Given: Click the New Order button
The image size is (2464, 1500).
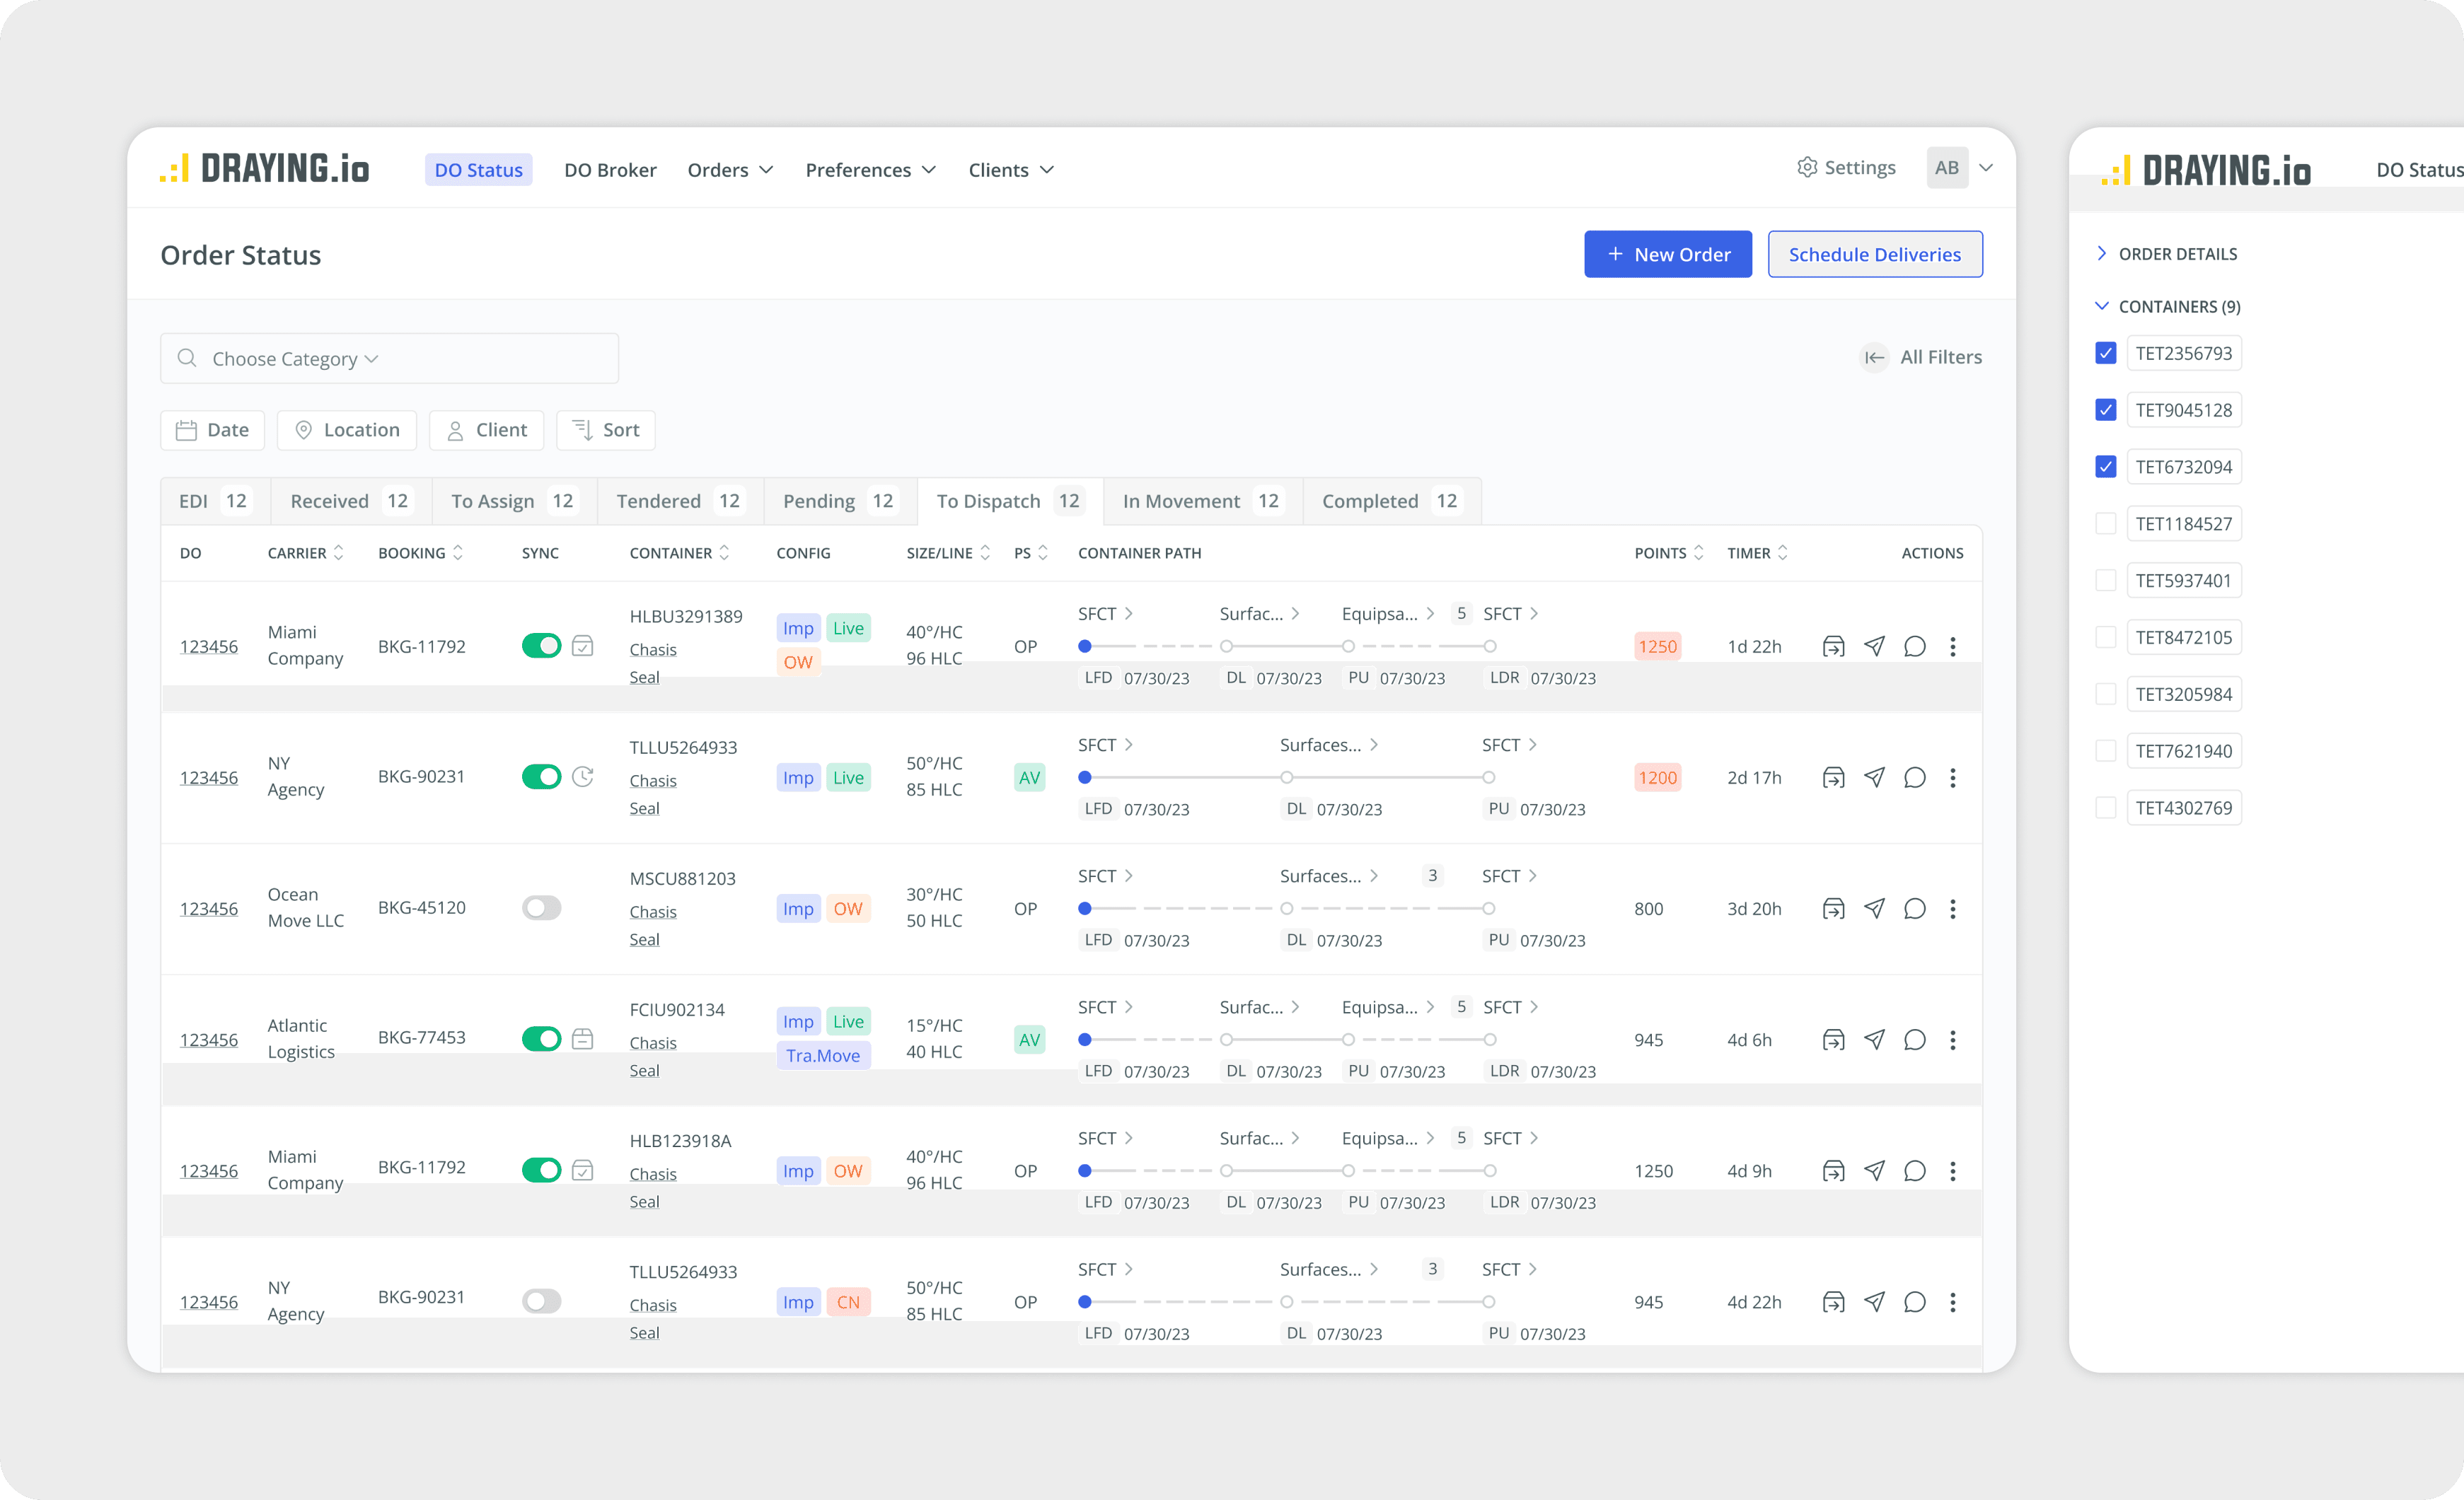Looking at the screenshot, I should 1667,254.
